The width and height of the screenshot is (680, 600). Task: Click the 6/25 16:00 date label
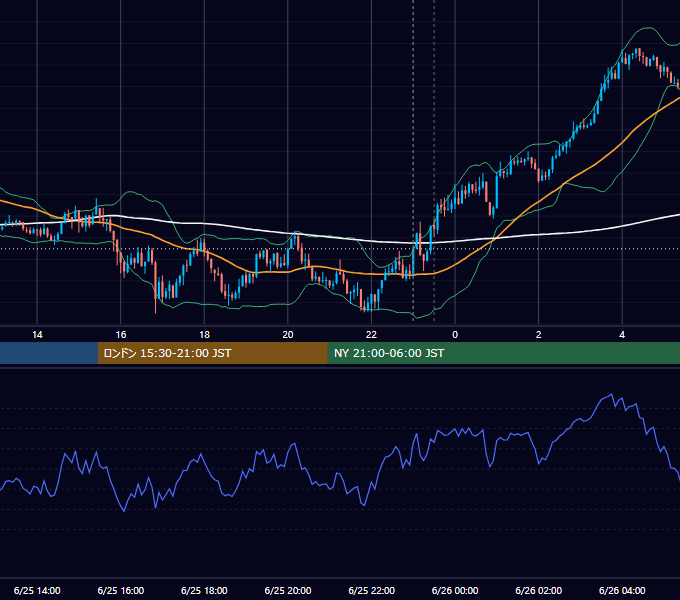click(121, 590)
